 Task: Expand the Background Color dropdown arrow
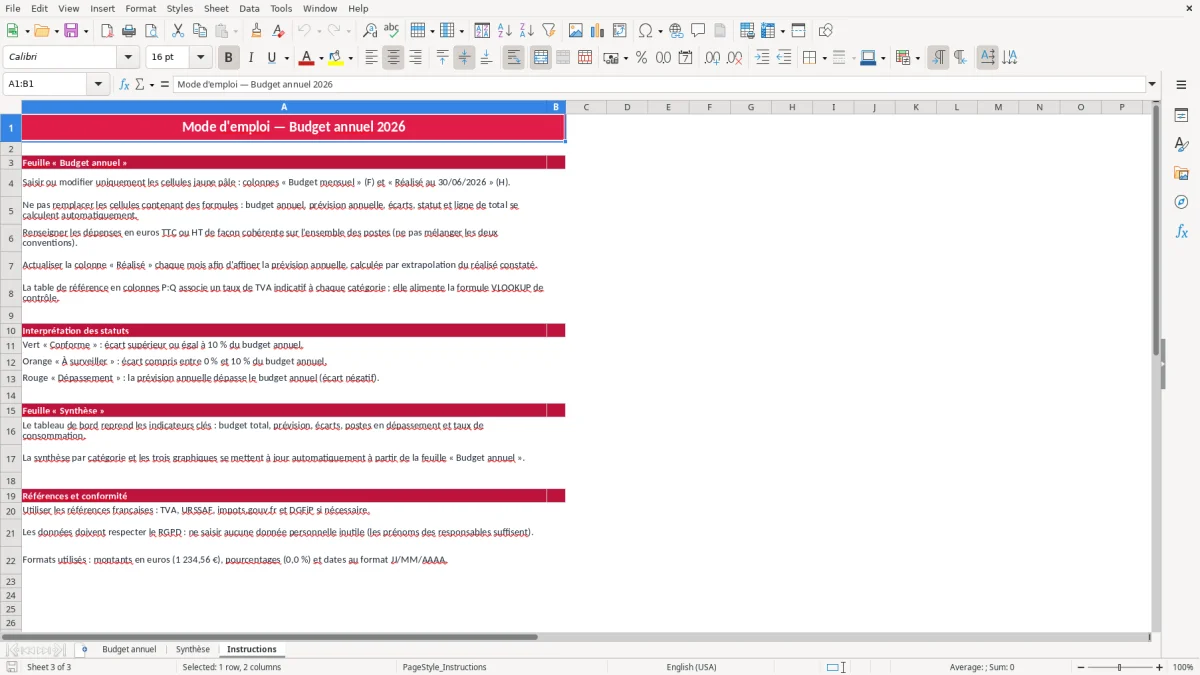350,58
